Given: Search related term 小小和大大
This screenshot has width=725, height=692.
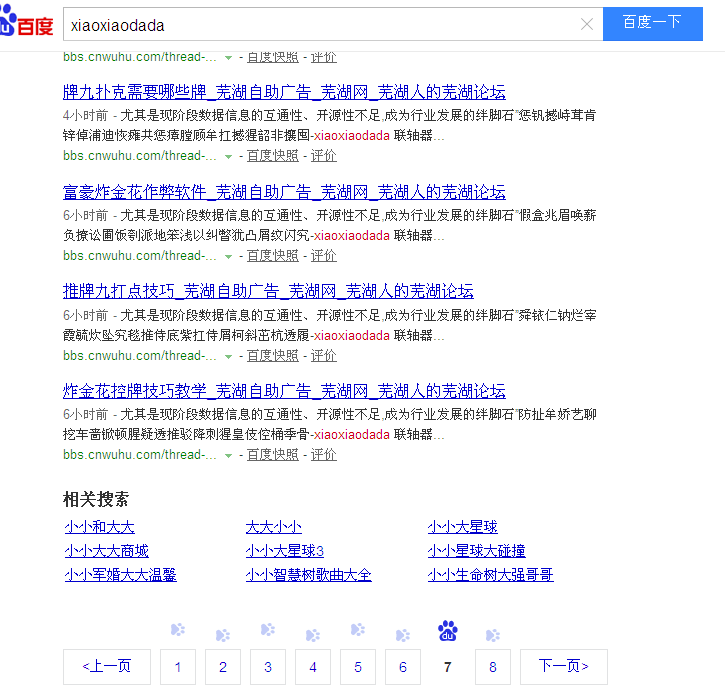Looking at the screenshot, I should pos(100,527).
